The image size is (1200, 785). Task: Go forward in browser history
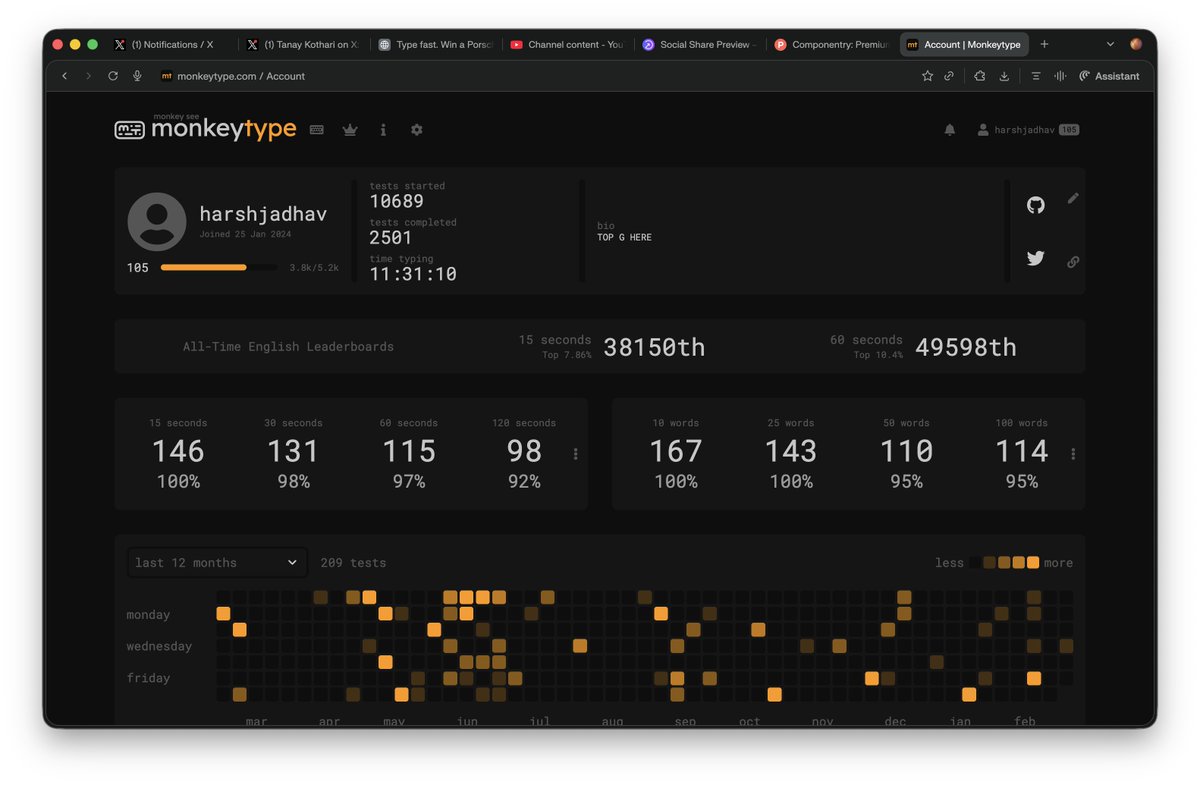click(89, 76)
